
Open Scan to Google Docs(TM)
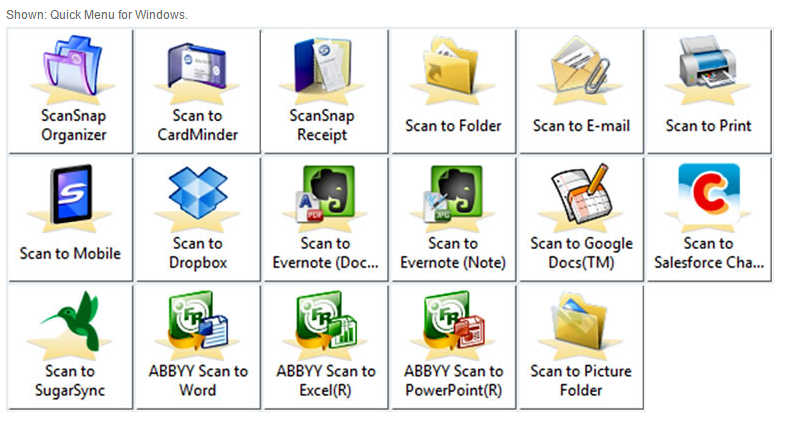581,218
